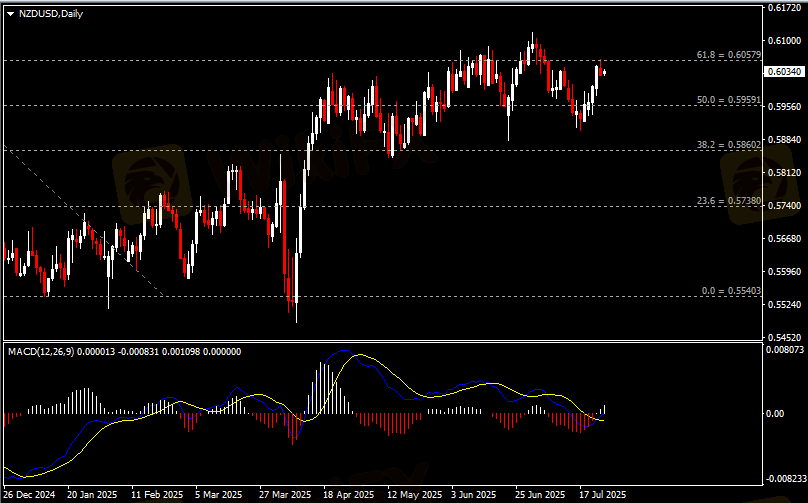Click the 27 Mar 2025 date label

coord(285,495)
